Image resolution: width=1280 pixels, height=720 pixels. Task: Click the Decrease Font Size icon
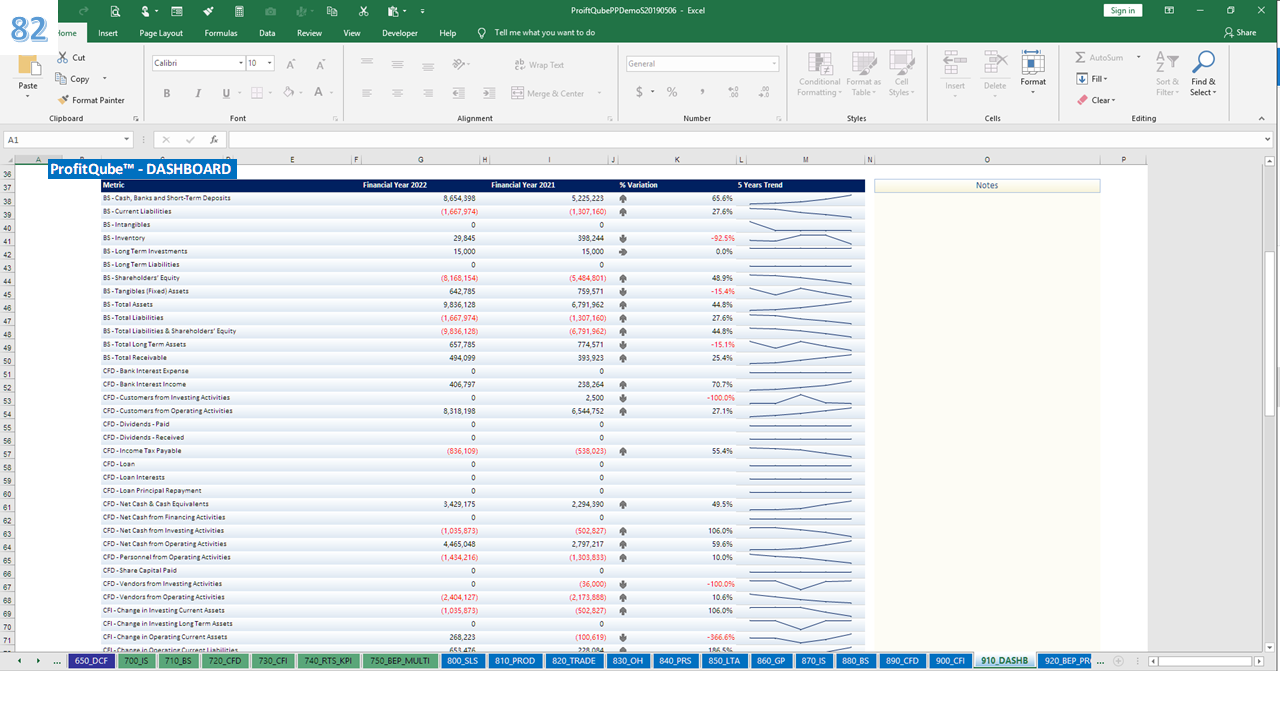(319, 64)
